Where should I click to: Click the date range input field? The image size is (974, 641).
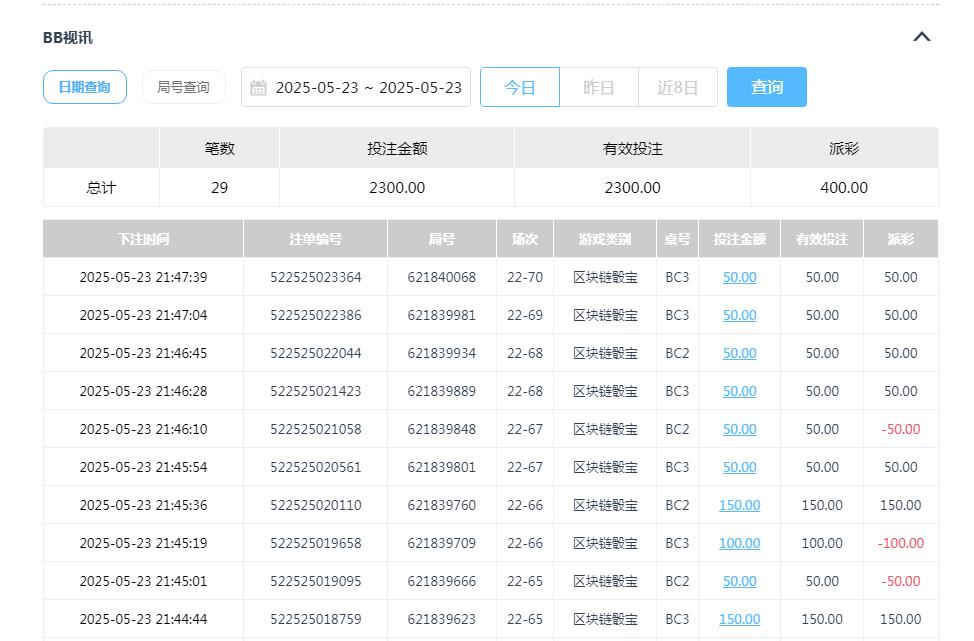368,87
